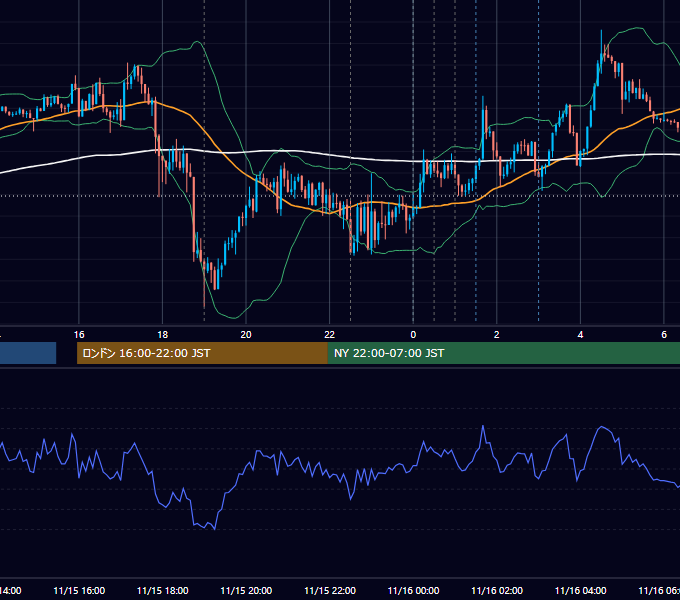Click the NY 22:00-07:00 JST session bar
680x600 pixels.
(503, 353)
